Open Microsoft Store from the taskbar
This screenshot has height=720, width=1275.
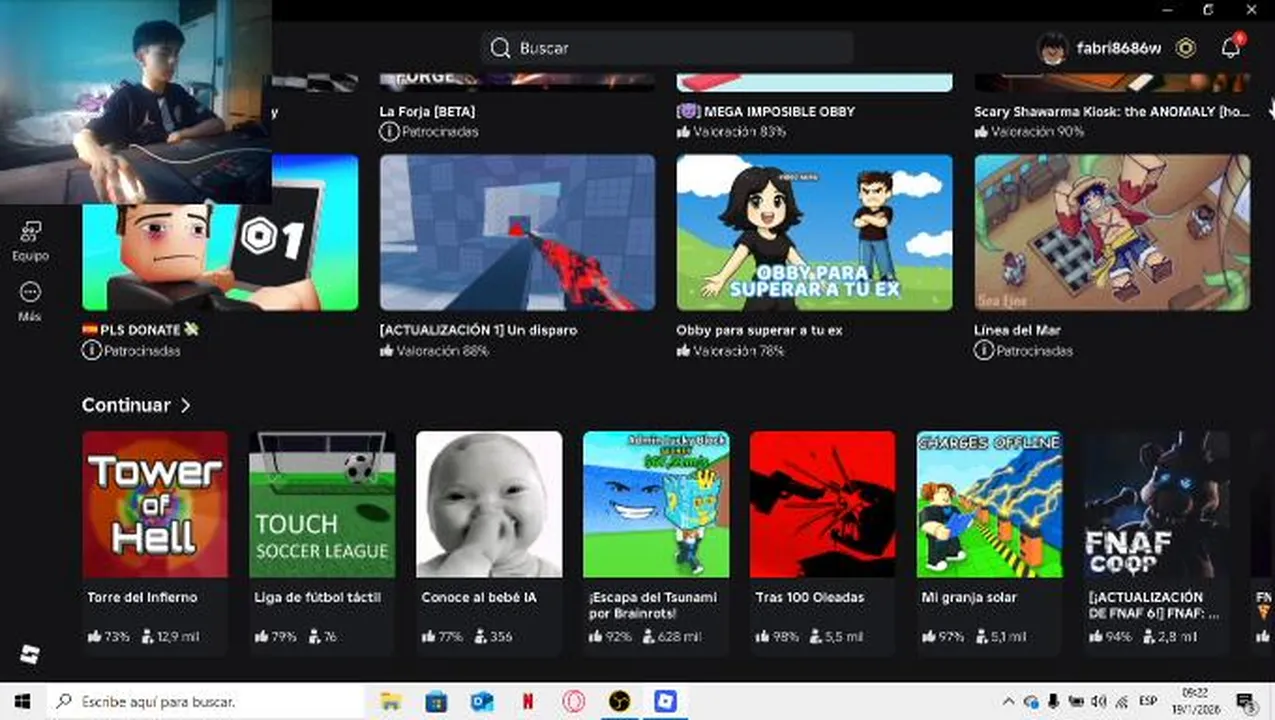click(436, 702)
